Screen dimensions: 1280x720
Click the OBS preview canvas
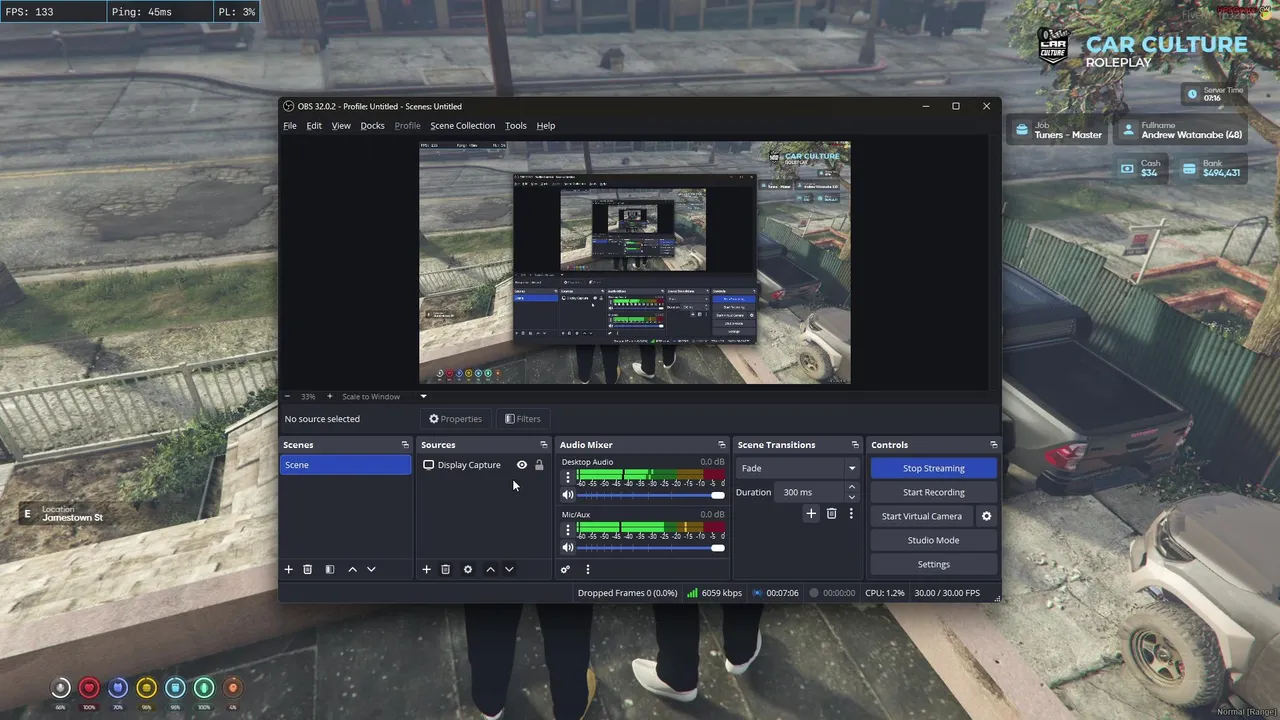pyautogui.click(x=634, y=262)
